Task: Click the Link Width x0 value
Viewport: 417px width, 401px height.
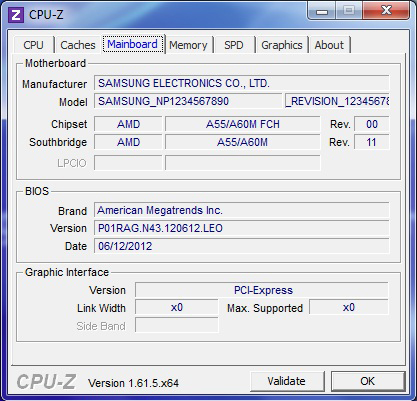Action: coord(177,307)
